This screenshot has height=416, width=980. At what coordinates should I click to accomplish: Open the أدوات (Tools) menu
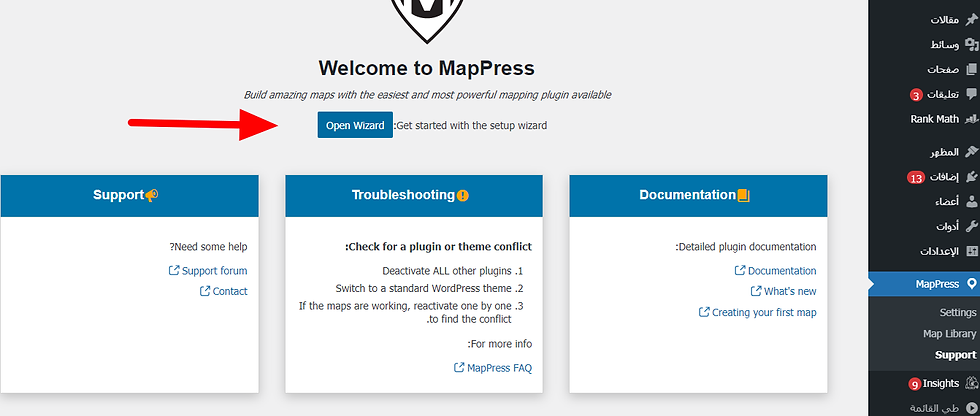tap(924, 226)
